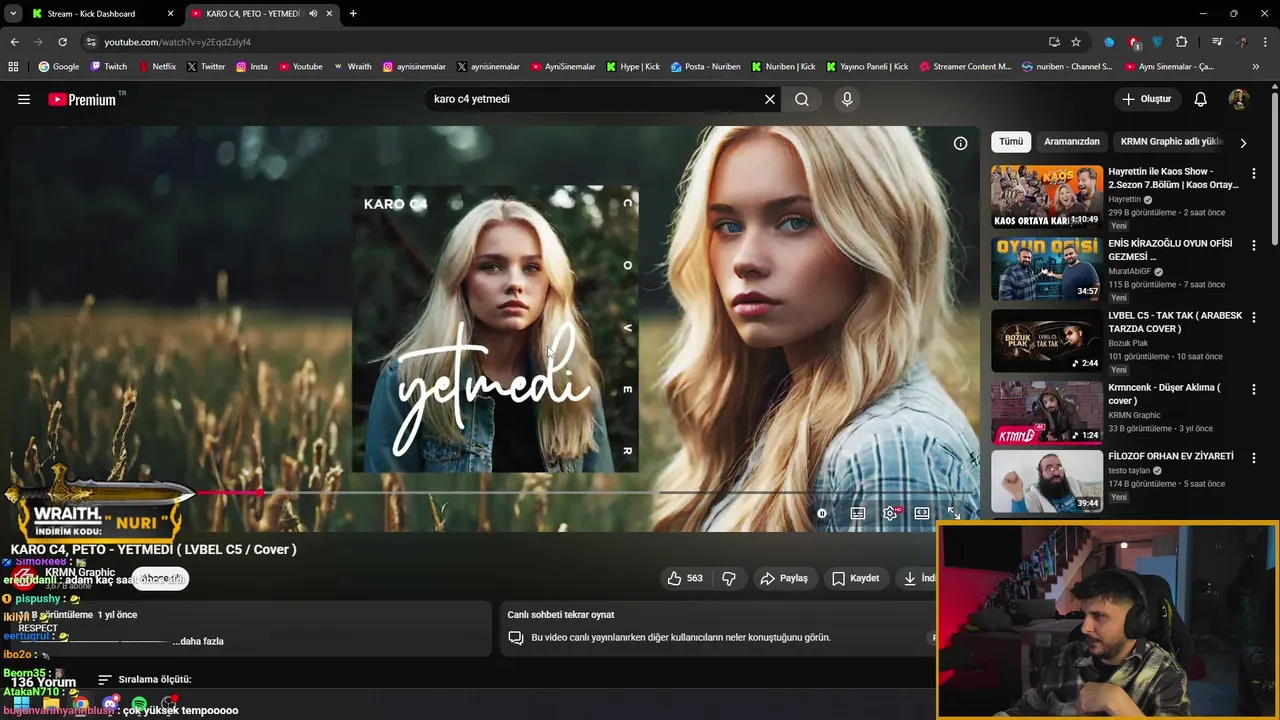
Task: Select the KRMN Graphic adlı yükle chip
Action: [x=1172, y=142]
